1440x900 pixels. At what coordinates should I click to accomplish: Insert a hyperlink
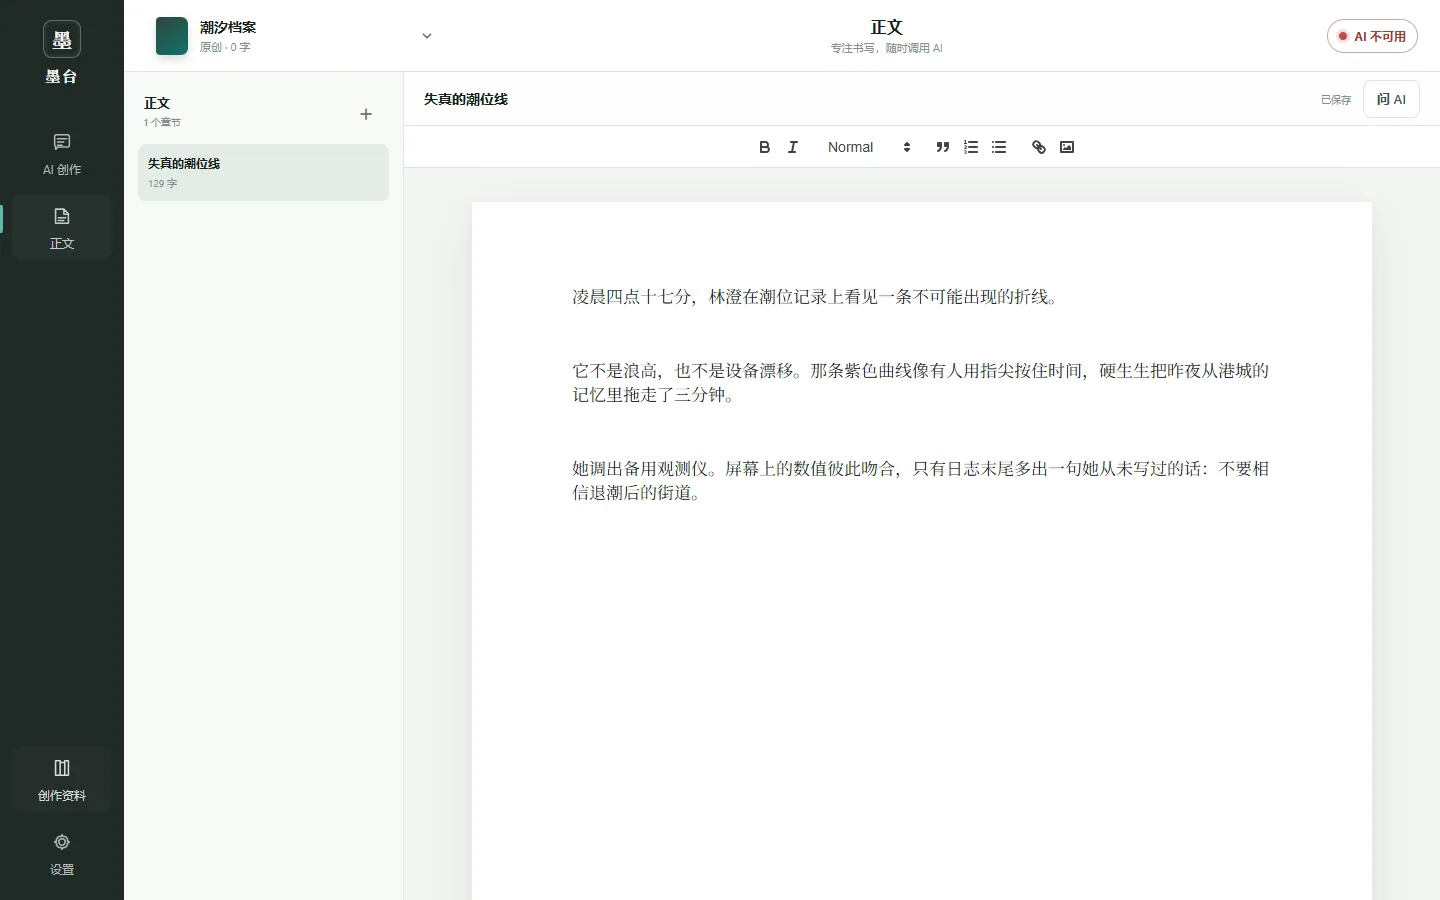[x=1039, y=147]
